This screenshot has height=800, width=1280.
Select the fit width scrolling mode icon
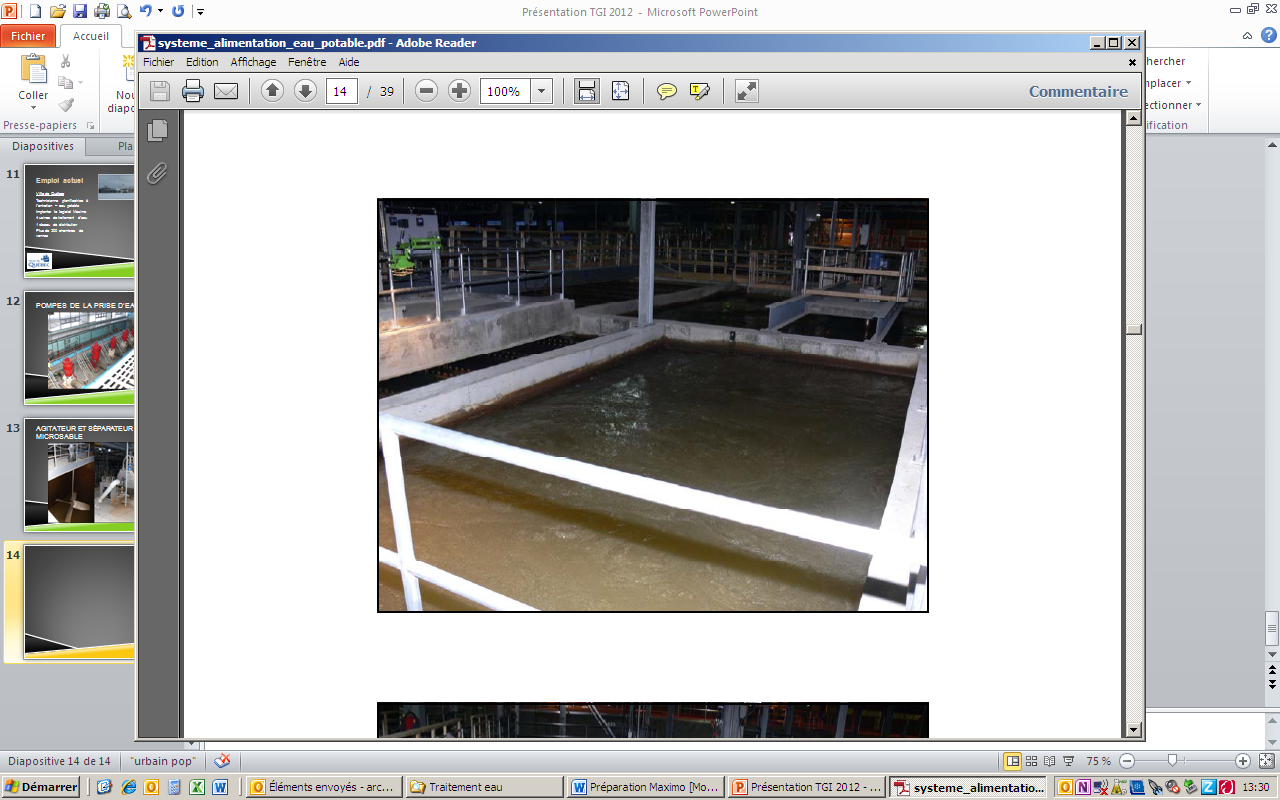(586, 91)
